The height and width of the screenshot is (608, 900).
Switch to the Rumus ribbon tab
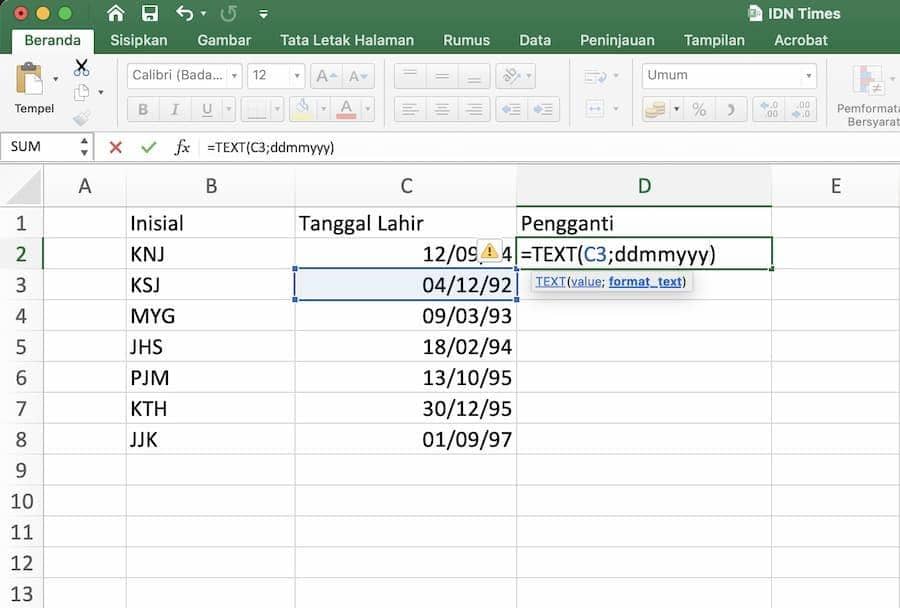466,40
